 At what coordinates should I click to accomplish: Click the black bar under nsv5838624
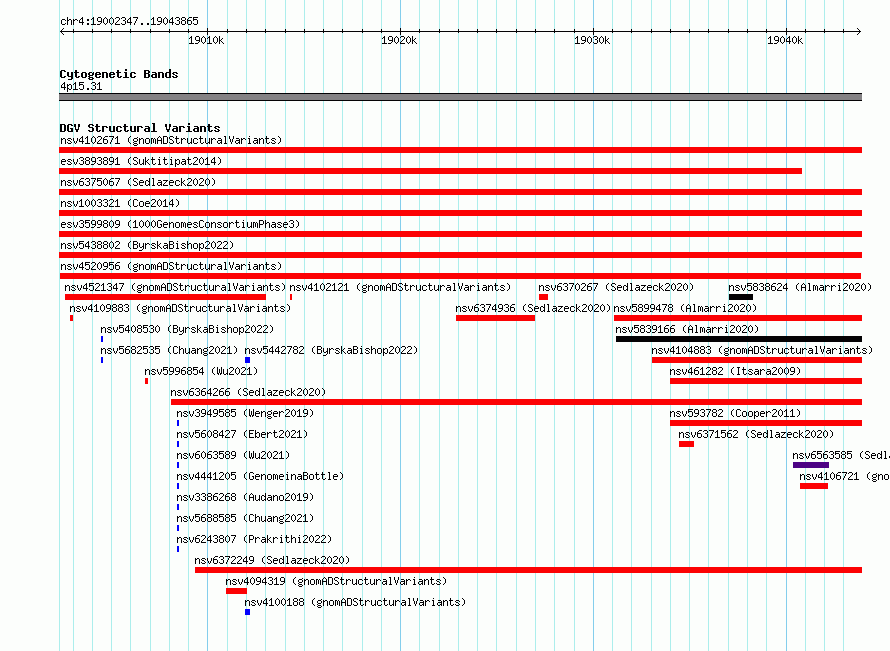tap(741, 297)
